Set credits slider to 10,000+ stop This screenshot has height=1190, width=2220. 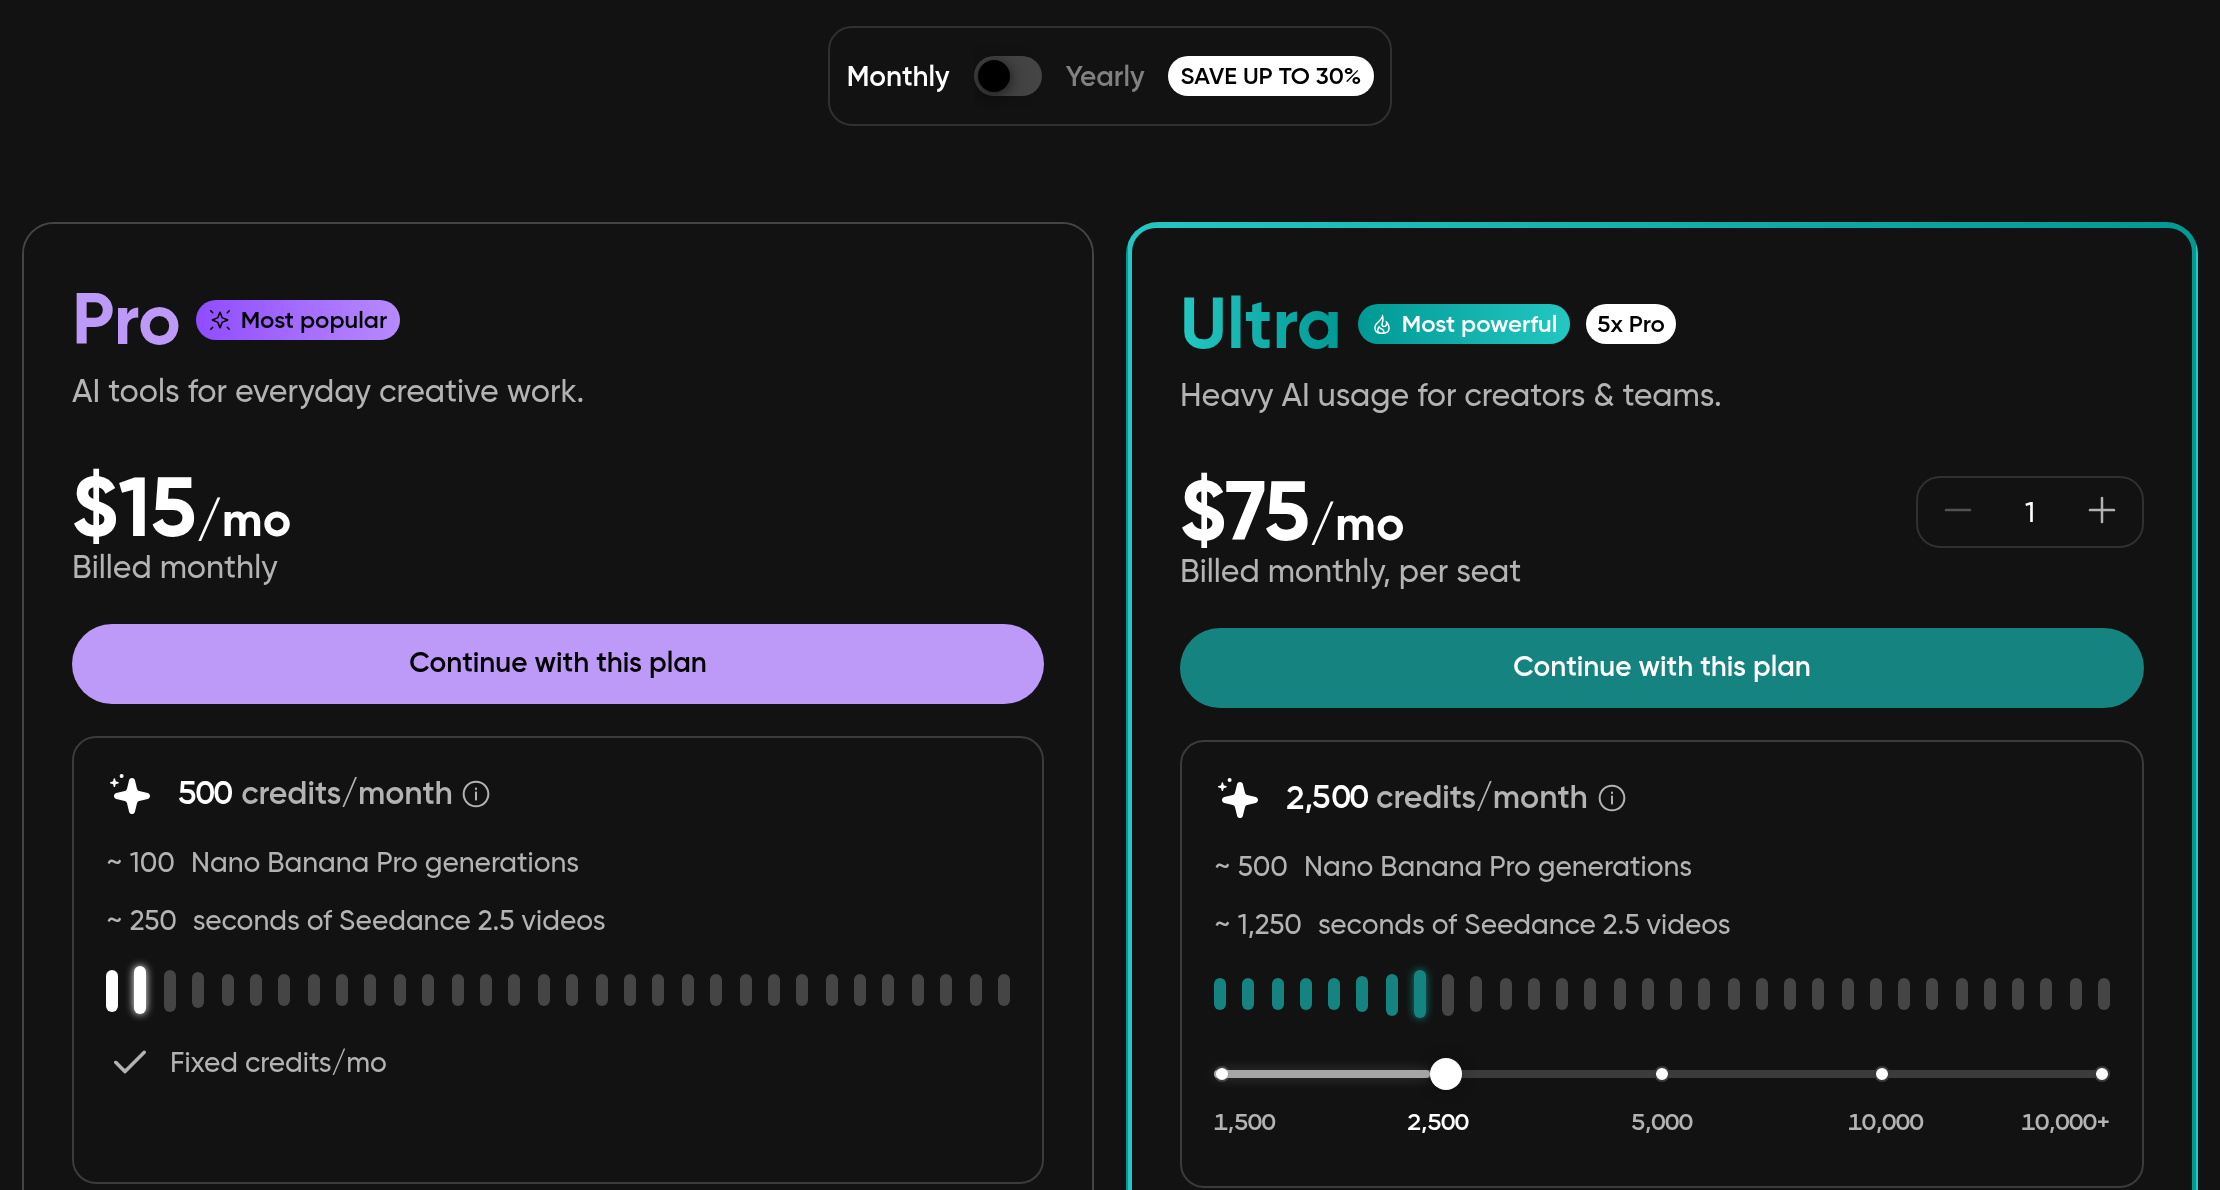click(x=2102, y=1074)
